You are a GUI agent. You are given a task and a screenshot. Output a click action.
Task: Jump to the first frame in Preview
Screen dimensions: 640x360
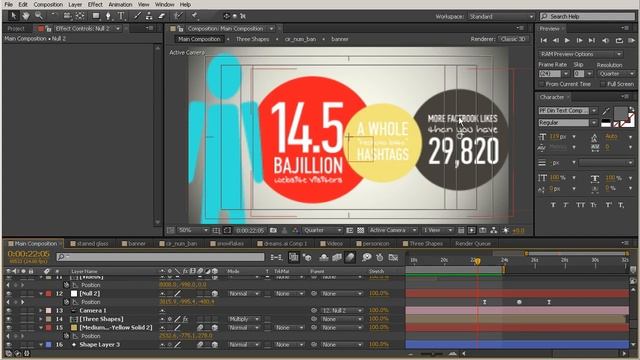tap(544, 40)
